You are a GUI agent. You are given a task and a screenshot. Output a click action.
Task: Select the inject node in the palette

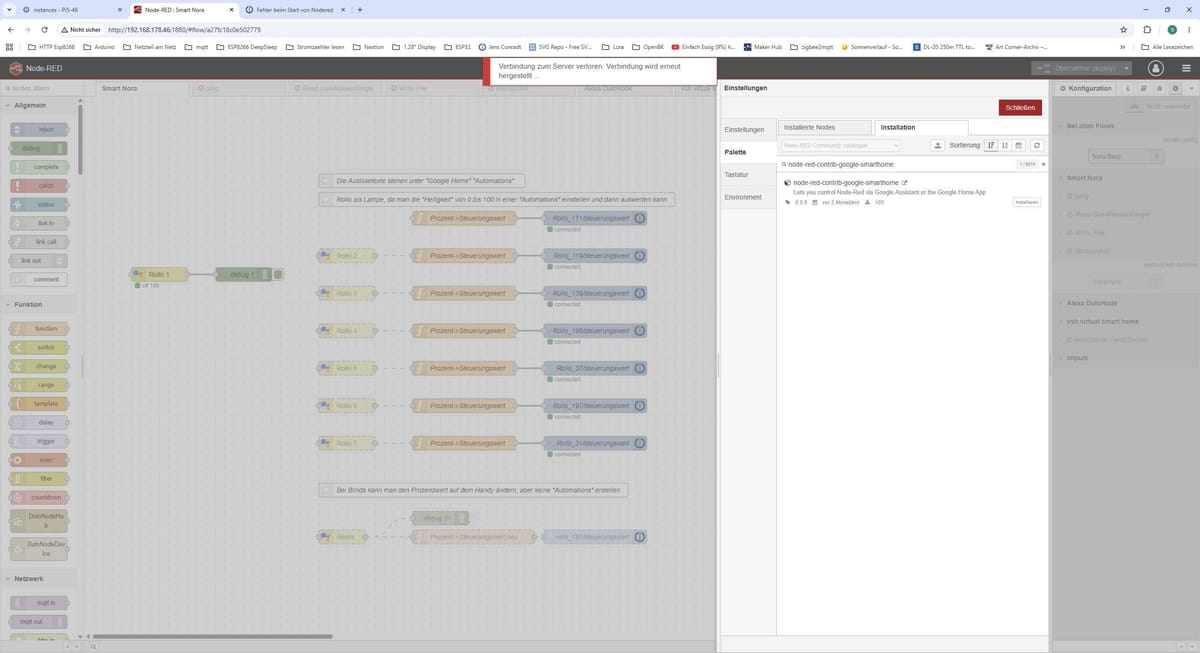click(39, 130)
